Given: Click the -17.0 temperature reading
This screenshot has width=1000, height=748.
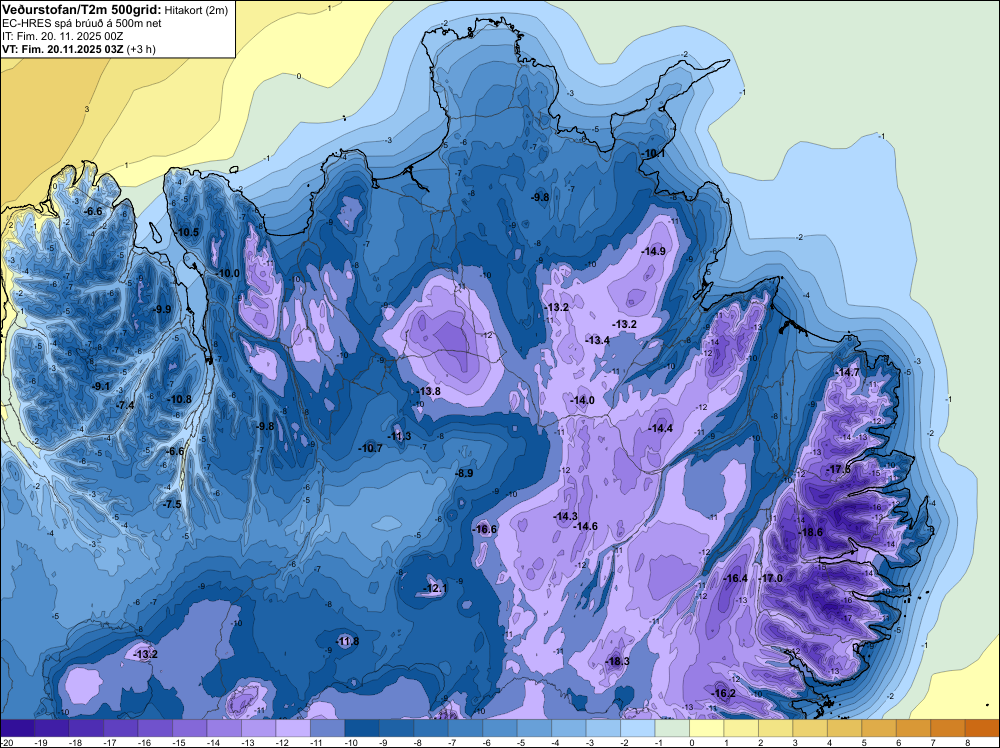Looking at the screenshot, I should [x=770, y=578].
